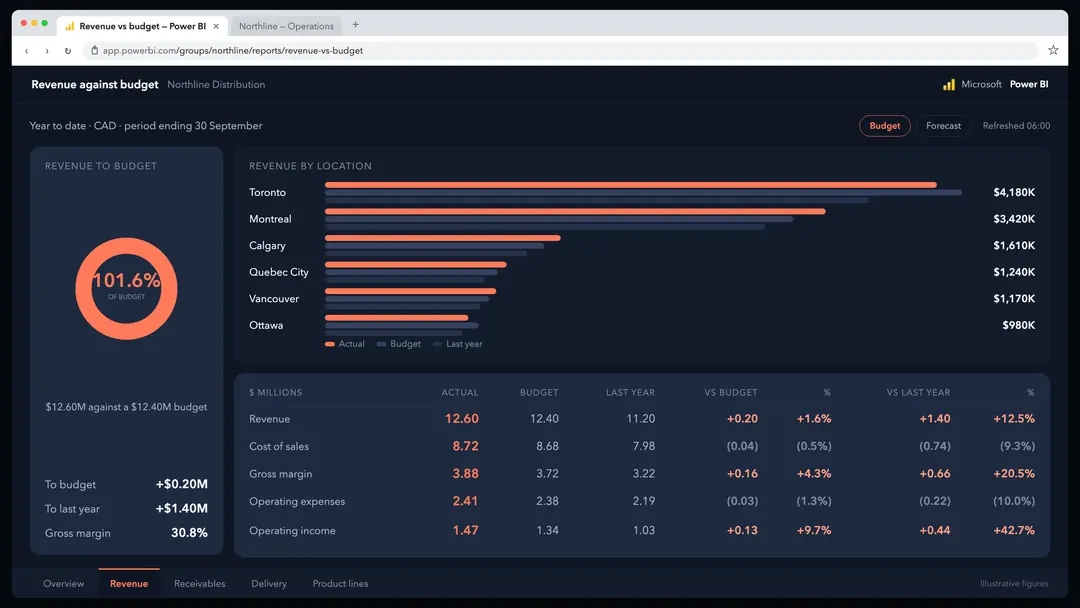The image size is (1080, 608).
Task: Switch comparison to Forecast
Action: tap(943, 126)
